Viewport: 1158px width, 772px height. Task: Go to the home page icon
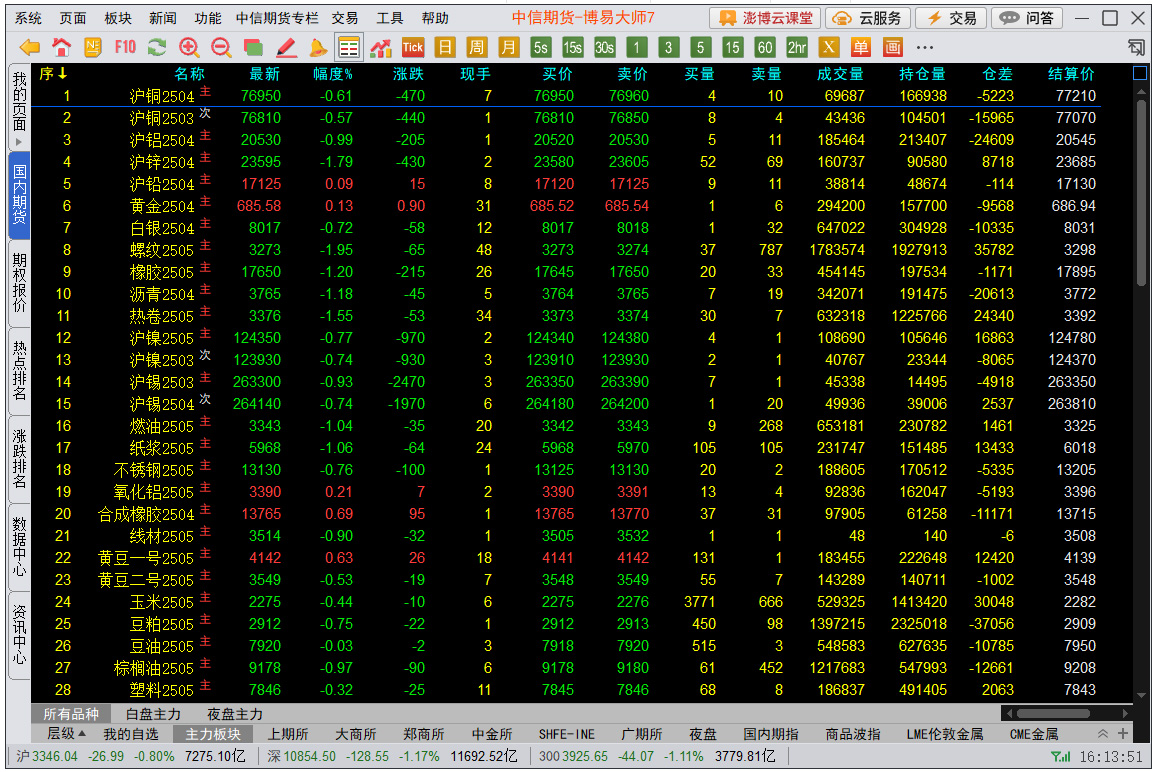coord(61,48)
